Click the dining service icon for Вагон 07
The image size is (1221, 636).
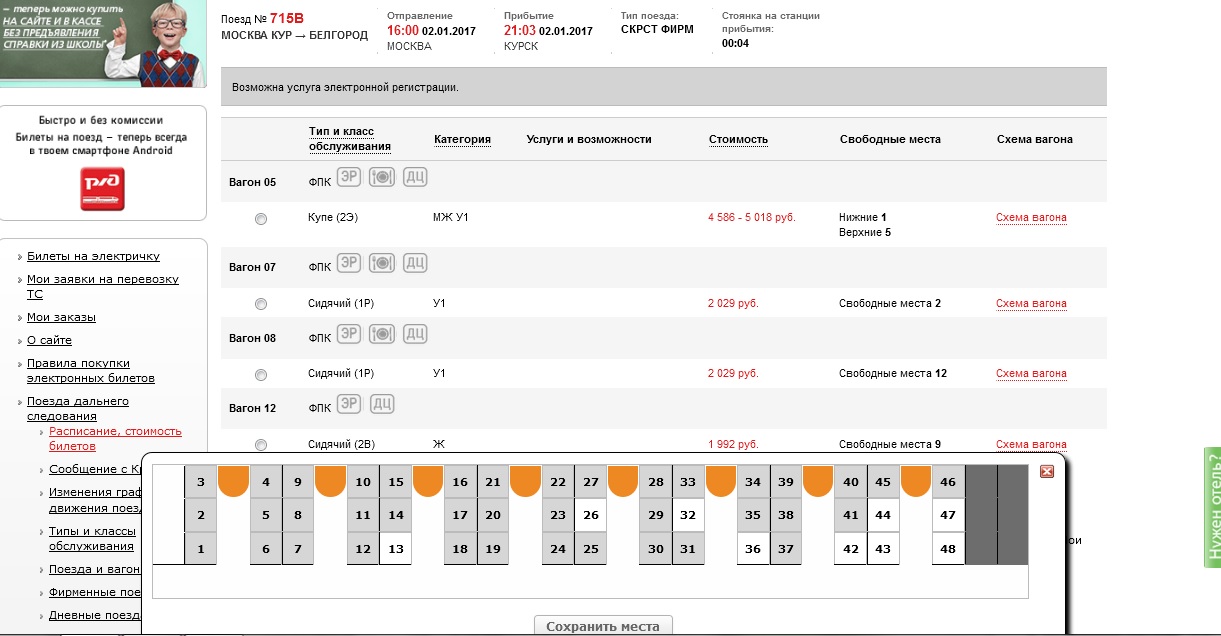(382, 263)
